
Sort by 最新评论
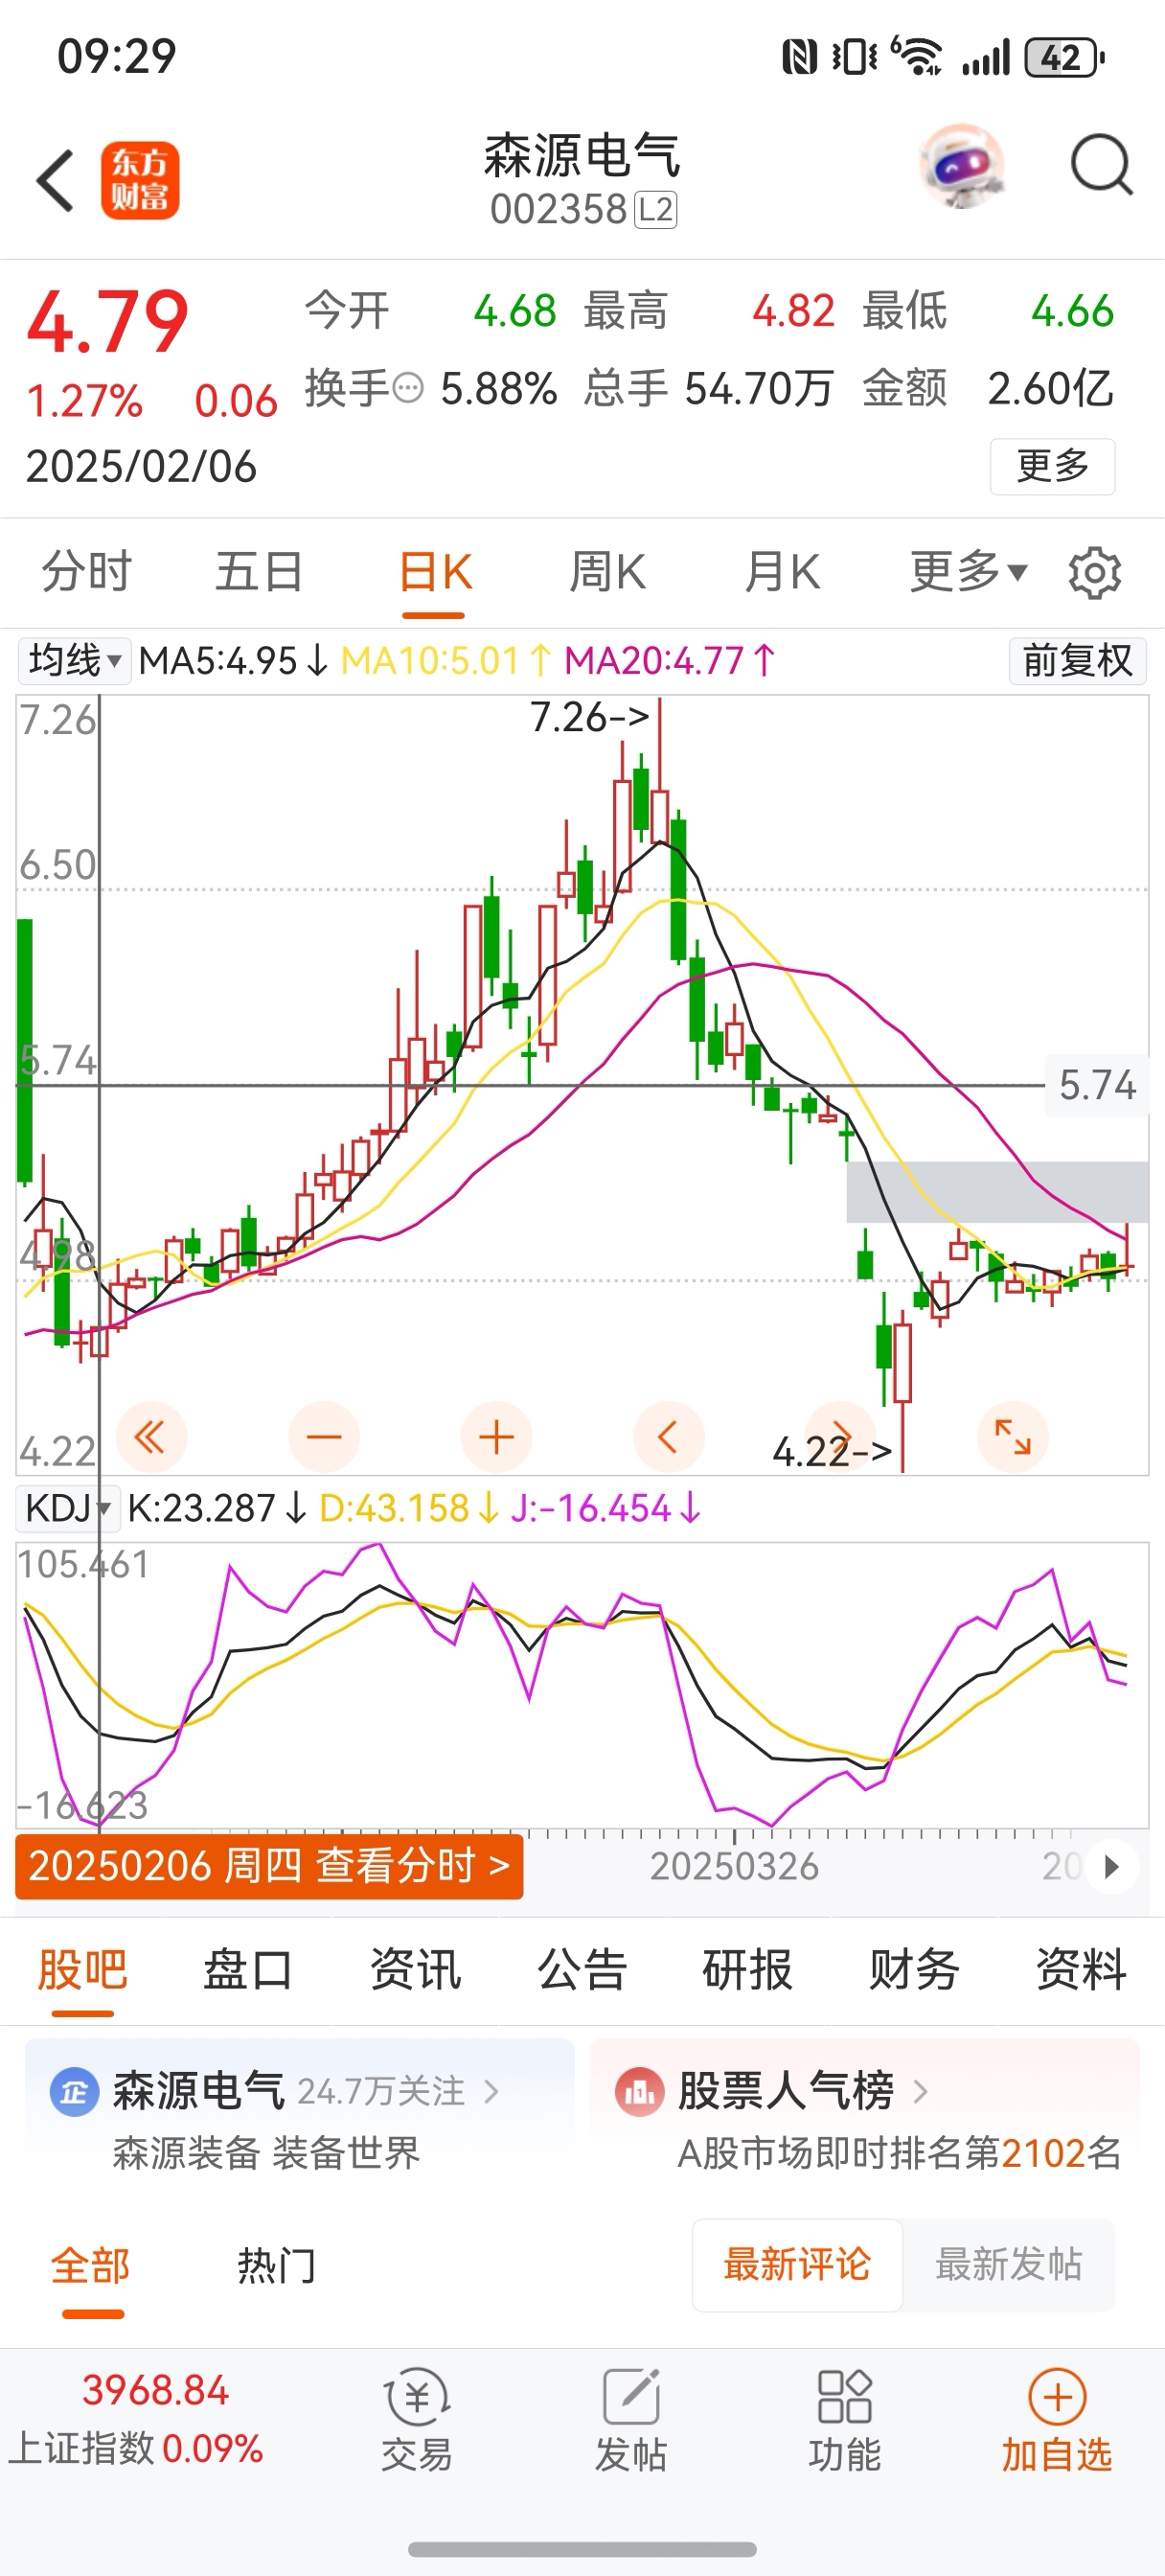(x=797, y=2265)
